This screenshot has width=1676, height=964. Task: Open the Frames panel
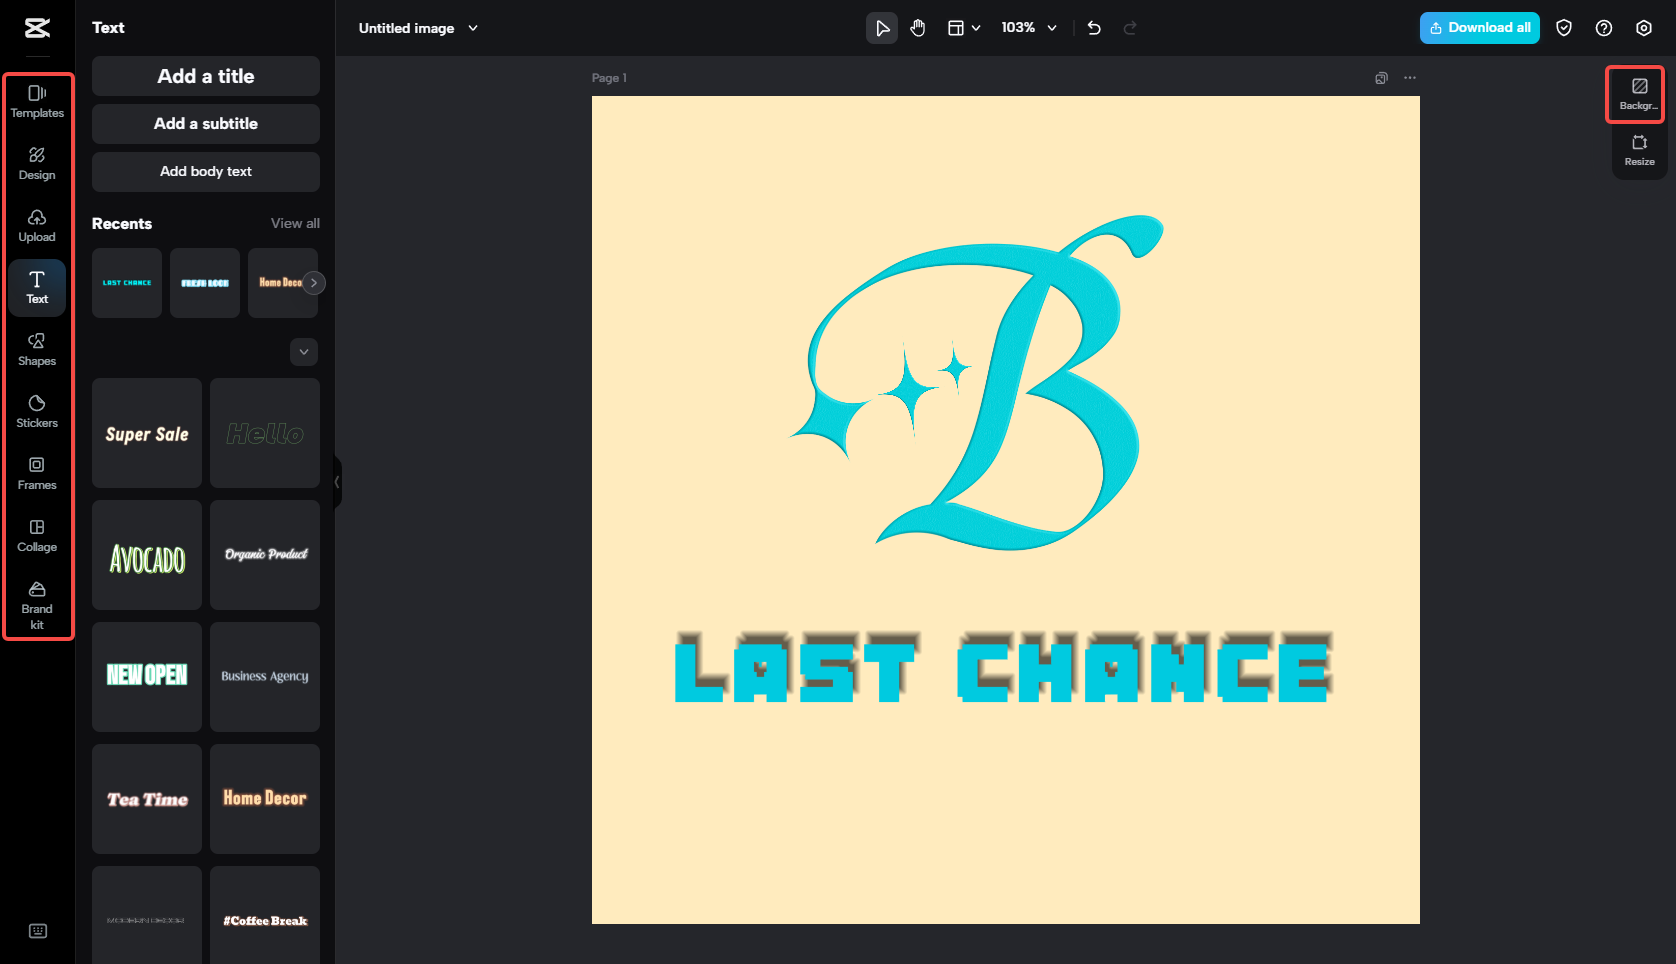coord(37,473)
